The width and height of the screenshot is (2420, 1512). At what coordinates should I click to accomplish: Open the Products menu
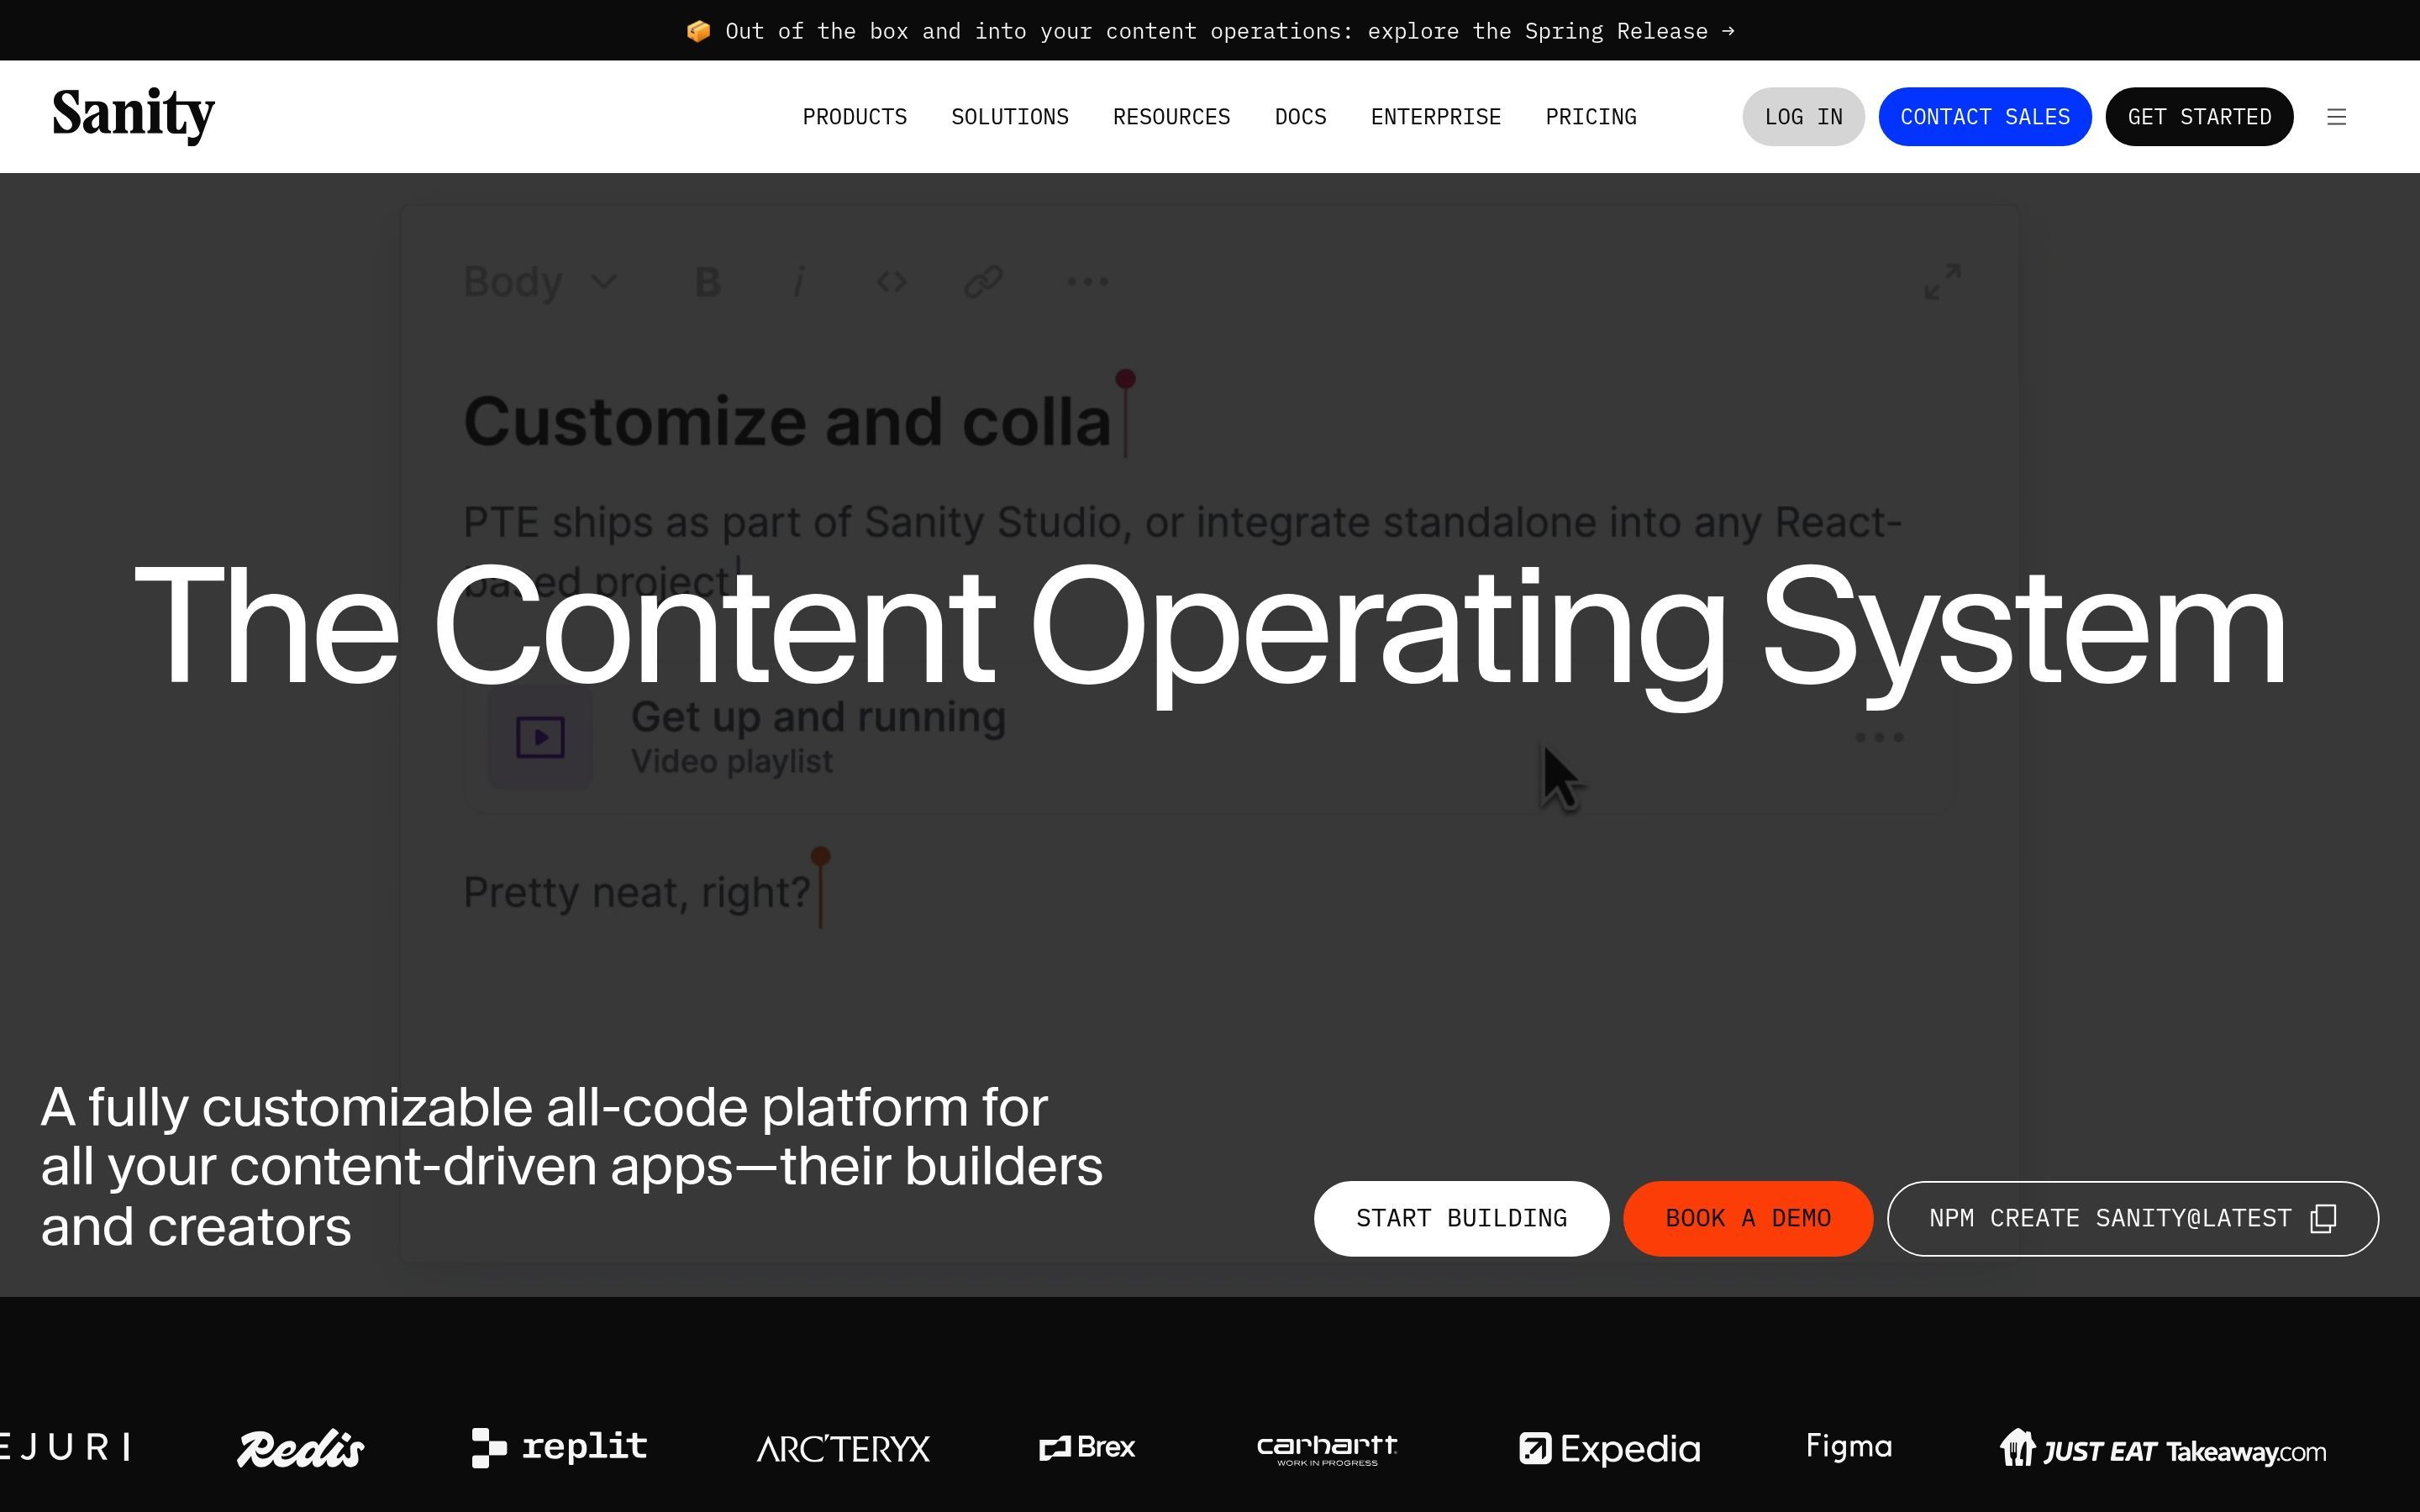854,117
